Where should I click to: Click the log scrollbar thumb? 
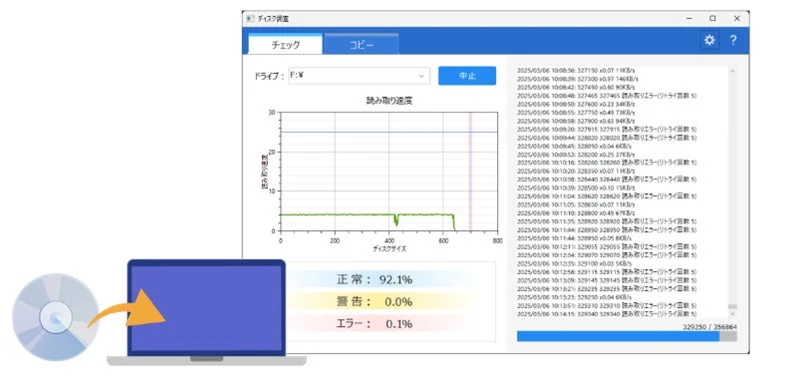[732, 306]
